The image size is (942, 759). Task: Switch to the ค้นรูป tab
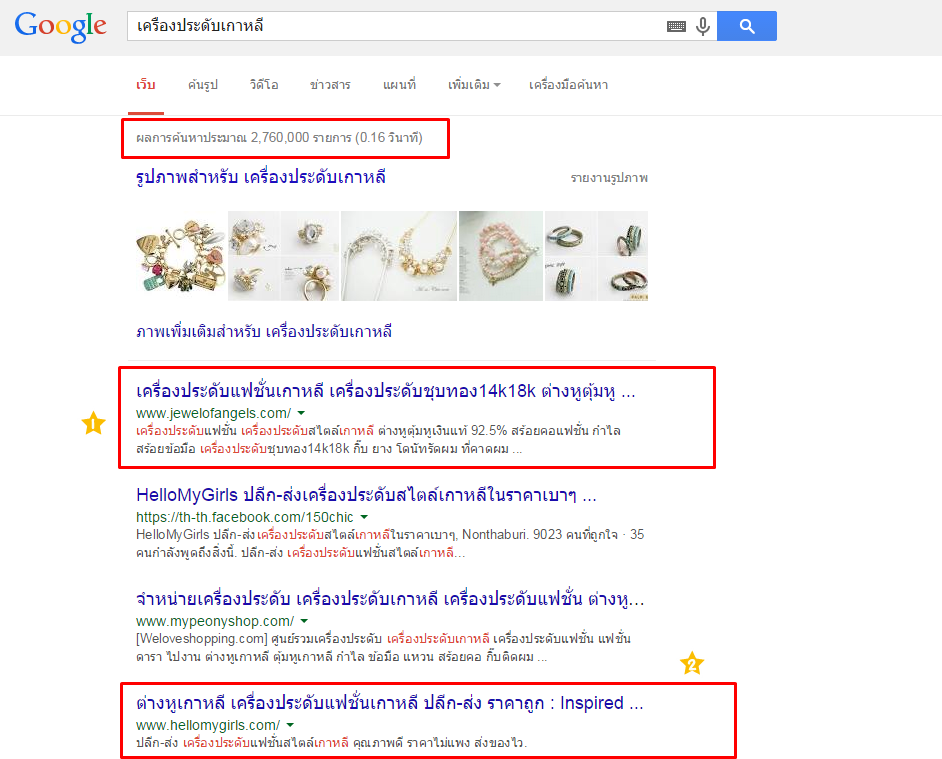[x=202, y=85]
